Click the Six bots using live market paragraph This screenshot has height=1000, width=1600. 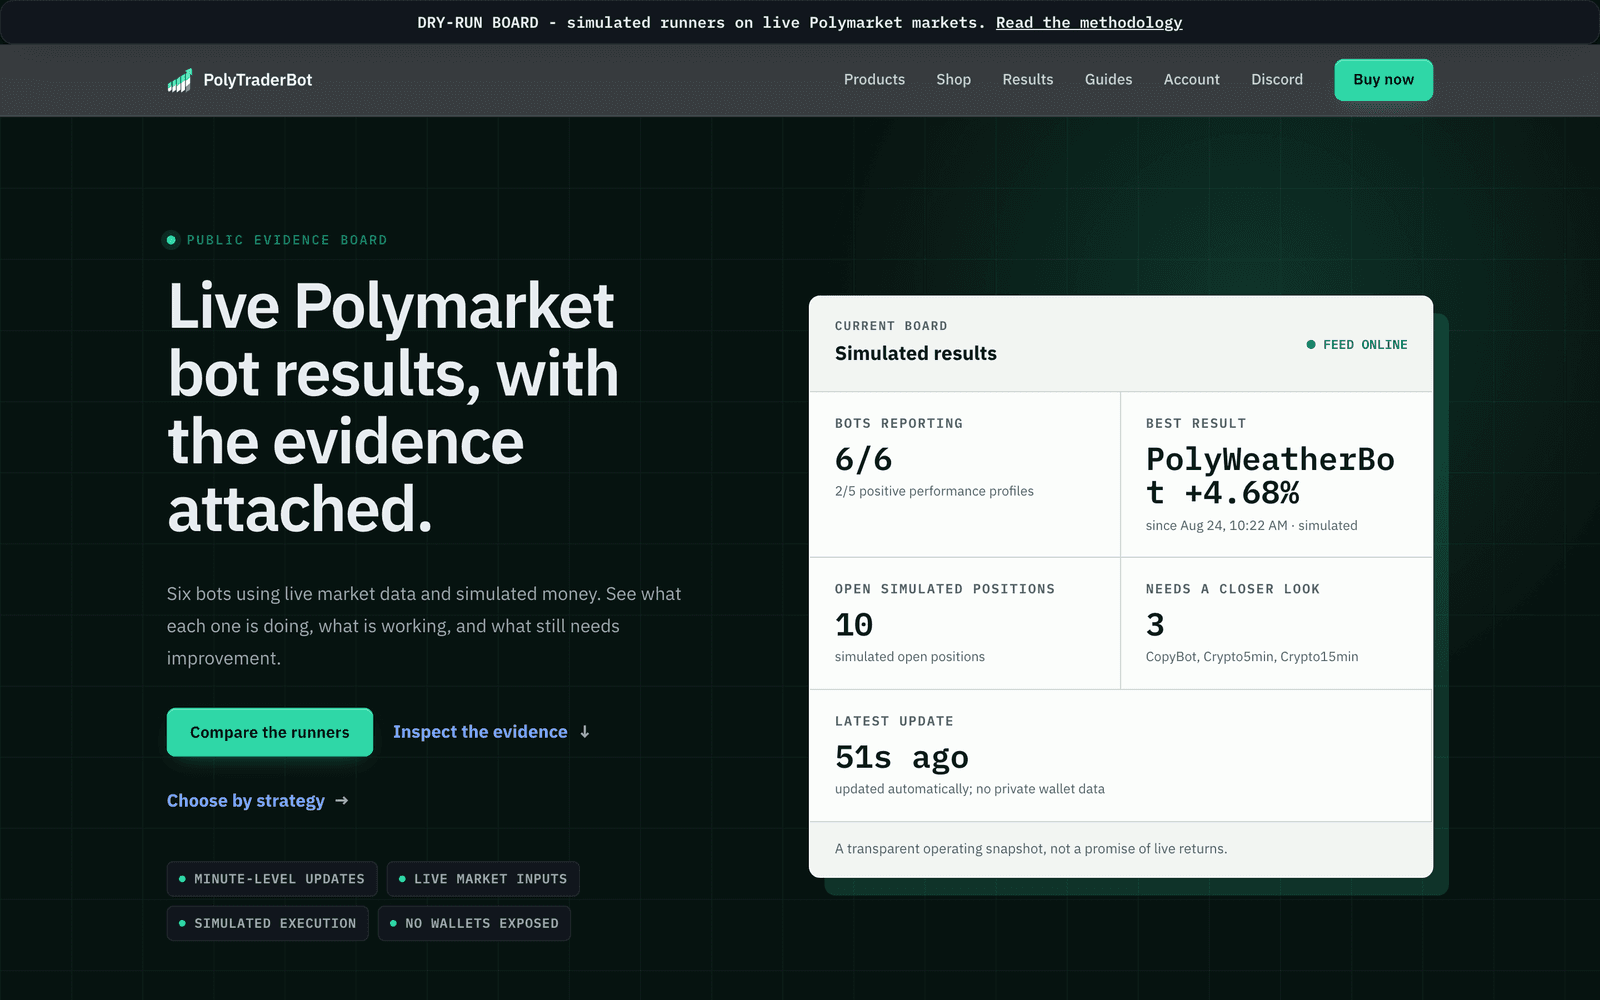[x=424, y=626]
